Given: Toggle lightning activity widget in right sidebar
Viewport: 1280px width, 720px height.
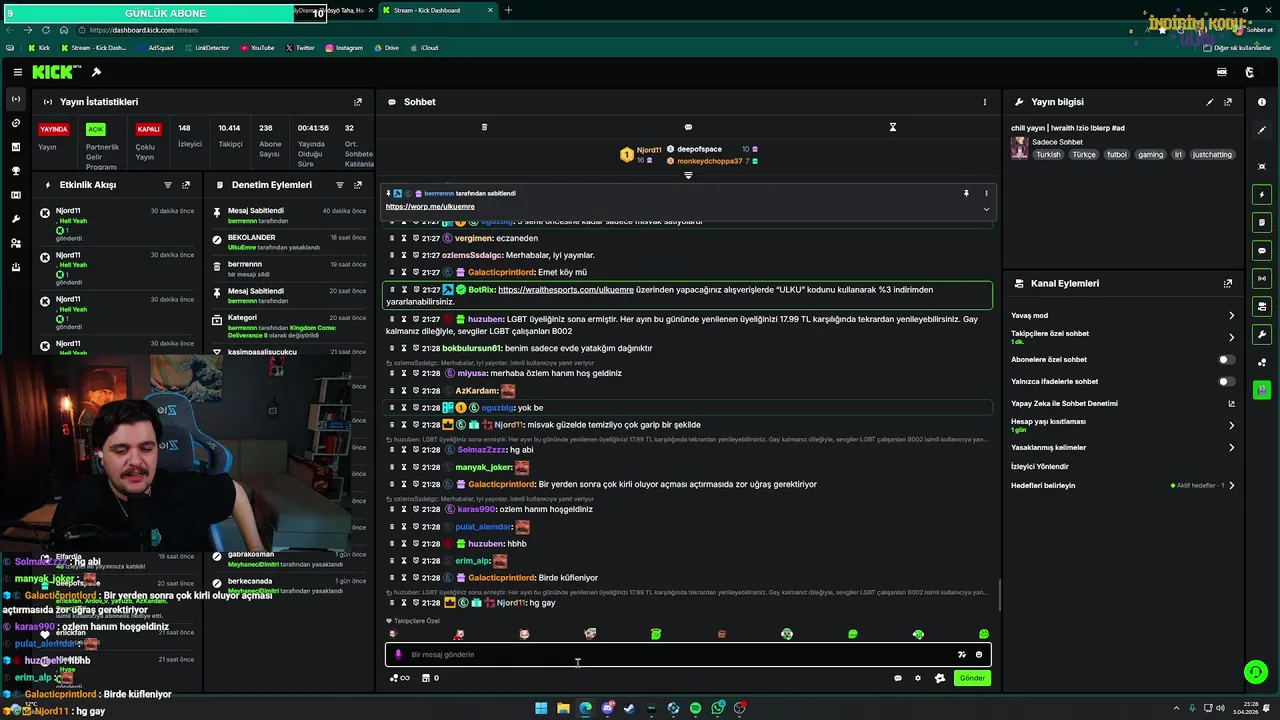Looking at the screenshot, I should pyautogui.click(x=1262, y=194).
